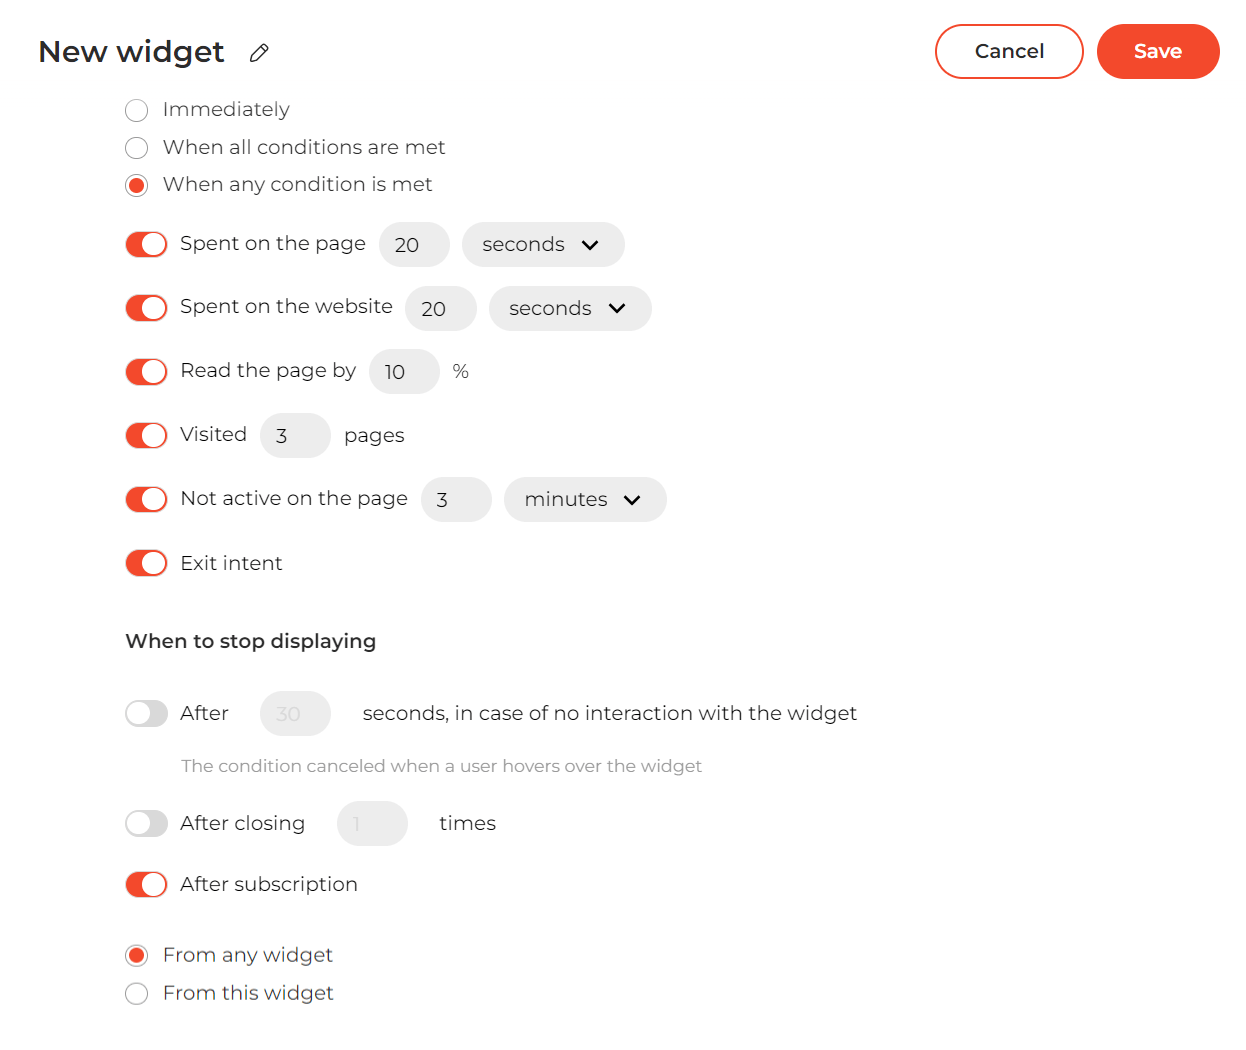The width and height of the screenshot is (1246, 1050).
Task: Choose the From any widget option
Action: (136, 955)
